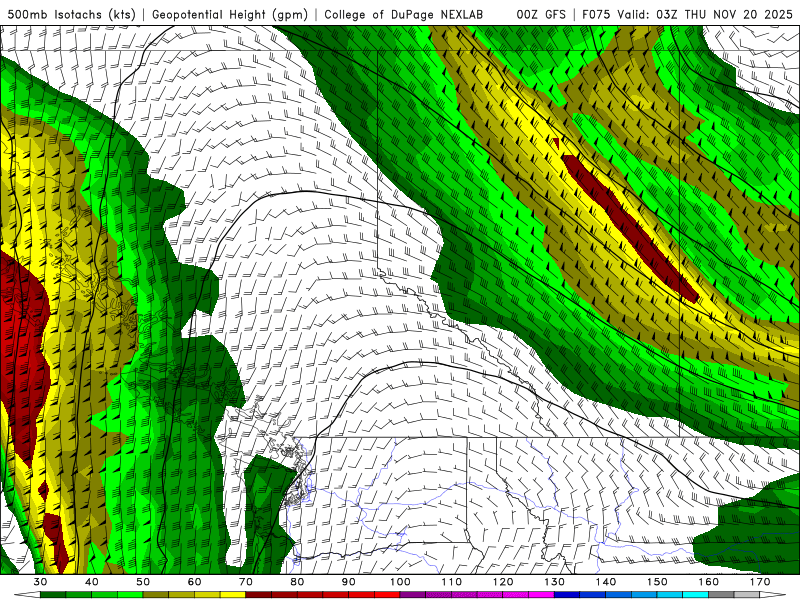The image size is (800, 600).
Task: Click the 70 value on the color scale
Action: (x=246, y=582)
